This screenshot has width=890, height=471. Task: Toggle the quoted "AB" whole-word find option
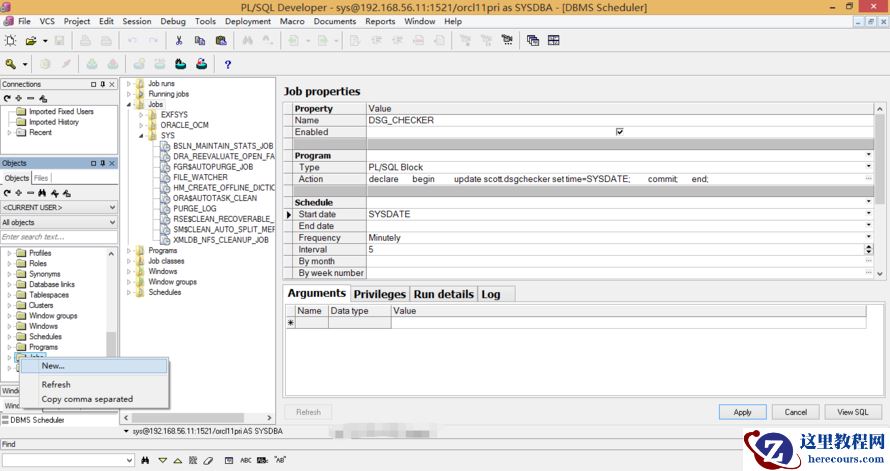click(x=280, y=460)
